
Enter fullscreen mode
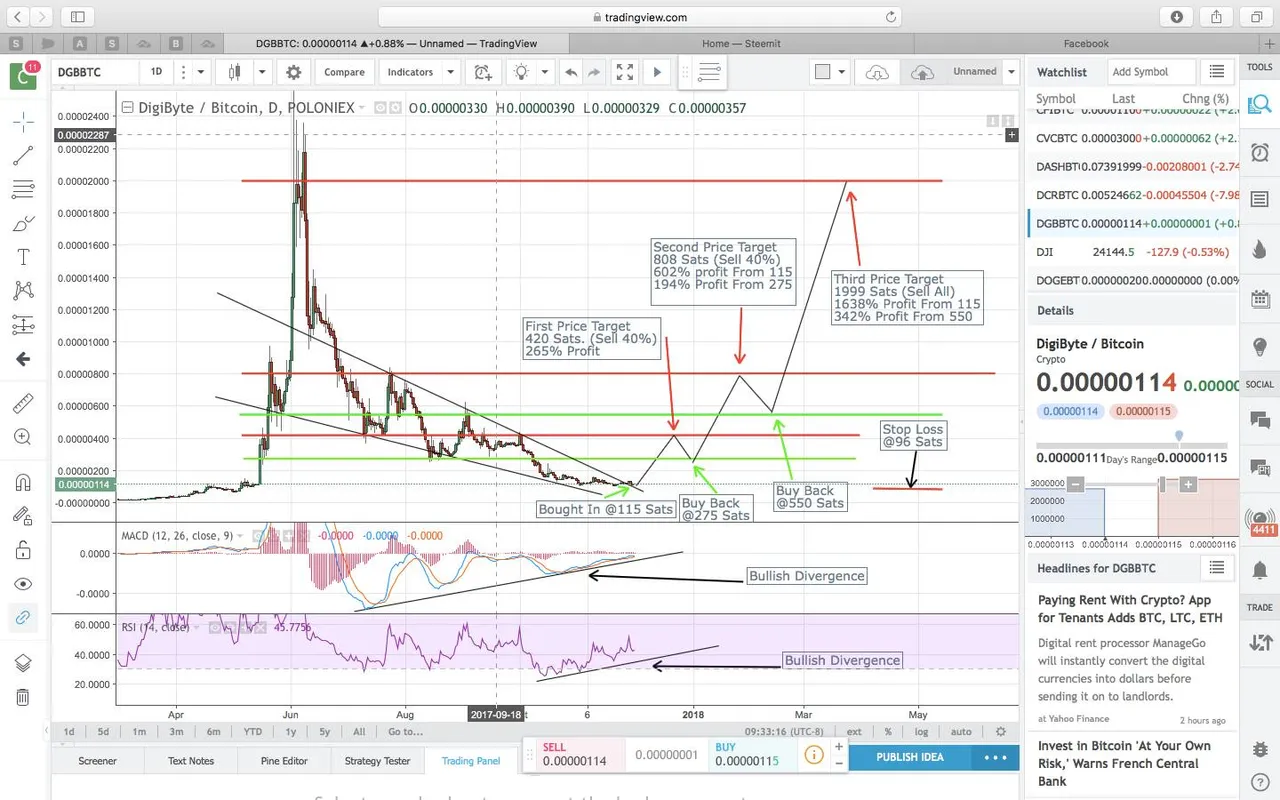(625, 72)
